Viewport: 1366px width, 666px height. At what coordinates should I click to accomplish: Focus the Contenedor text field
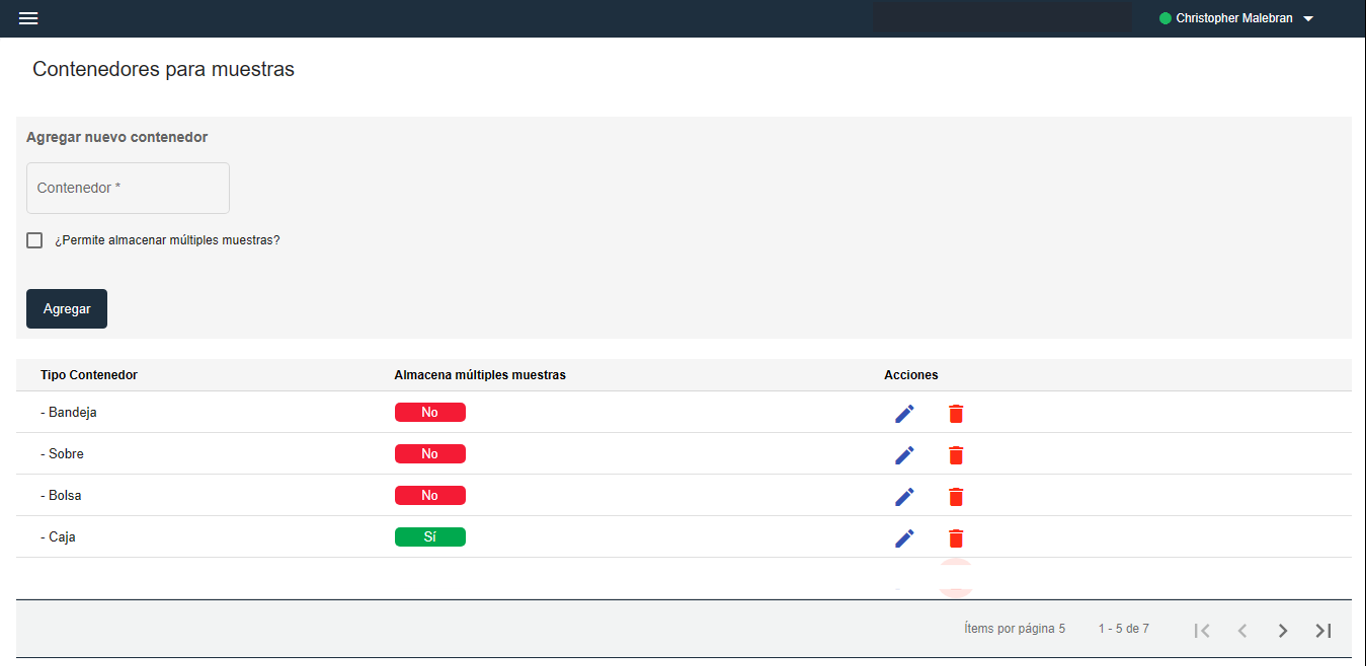[x=128, y=188]
